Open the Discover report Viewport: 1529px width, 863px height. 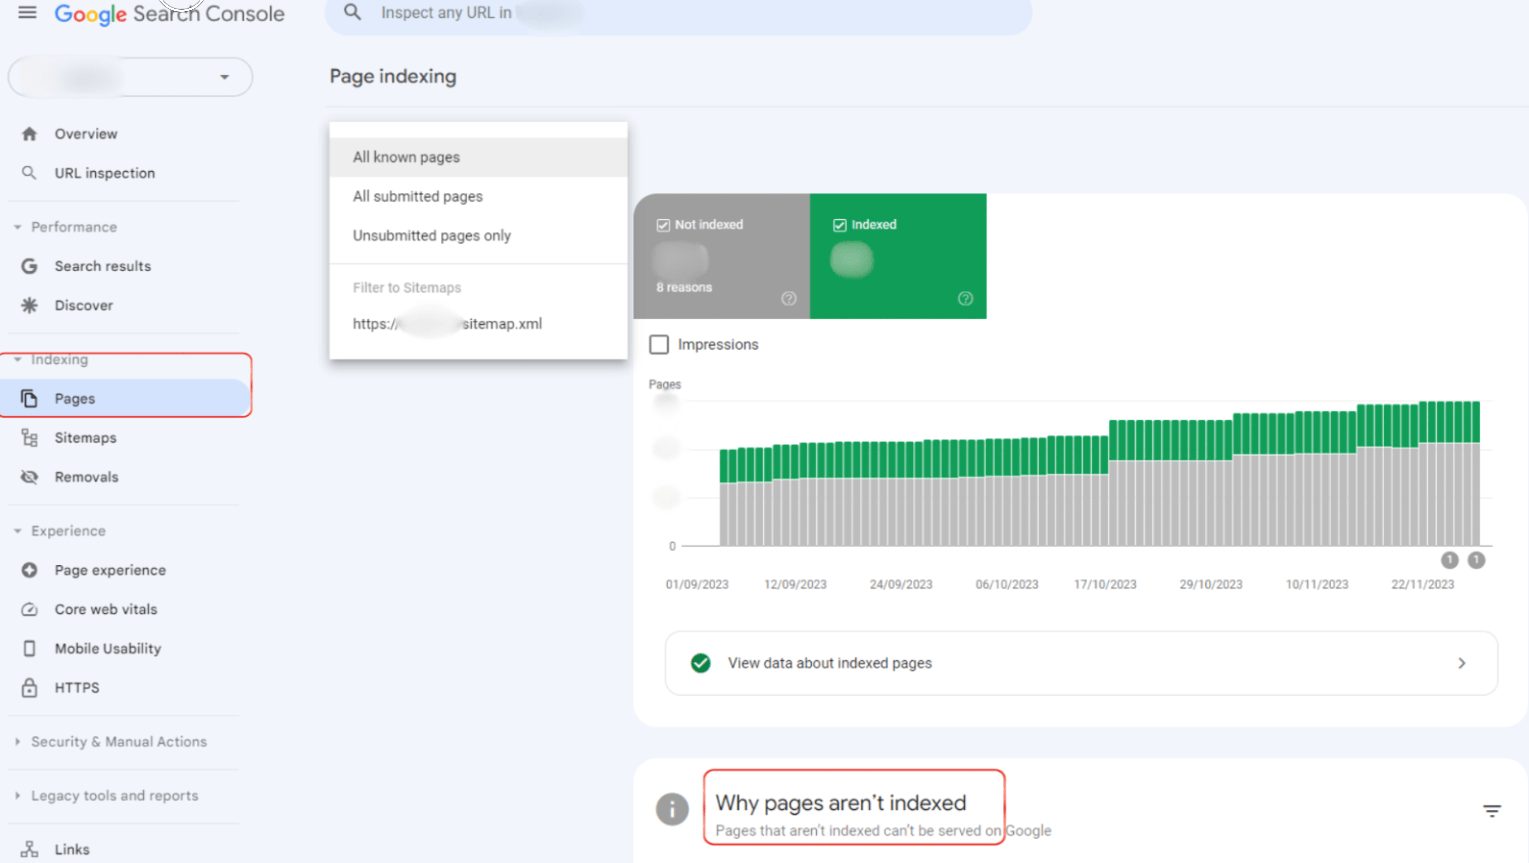click(84, 305)
